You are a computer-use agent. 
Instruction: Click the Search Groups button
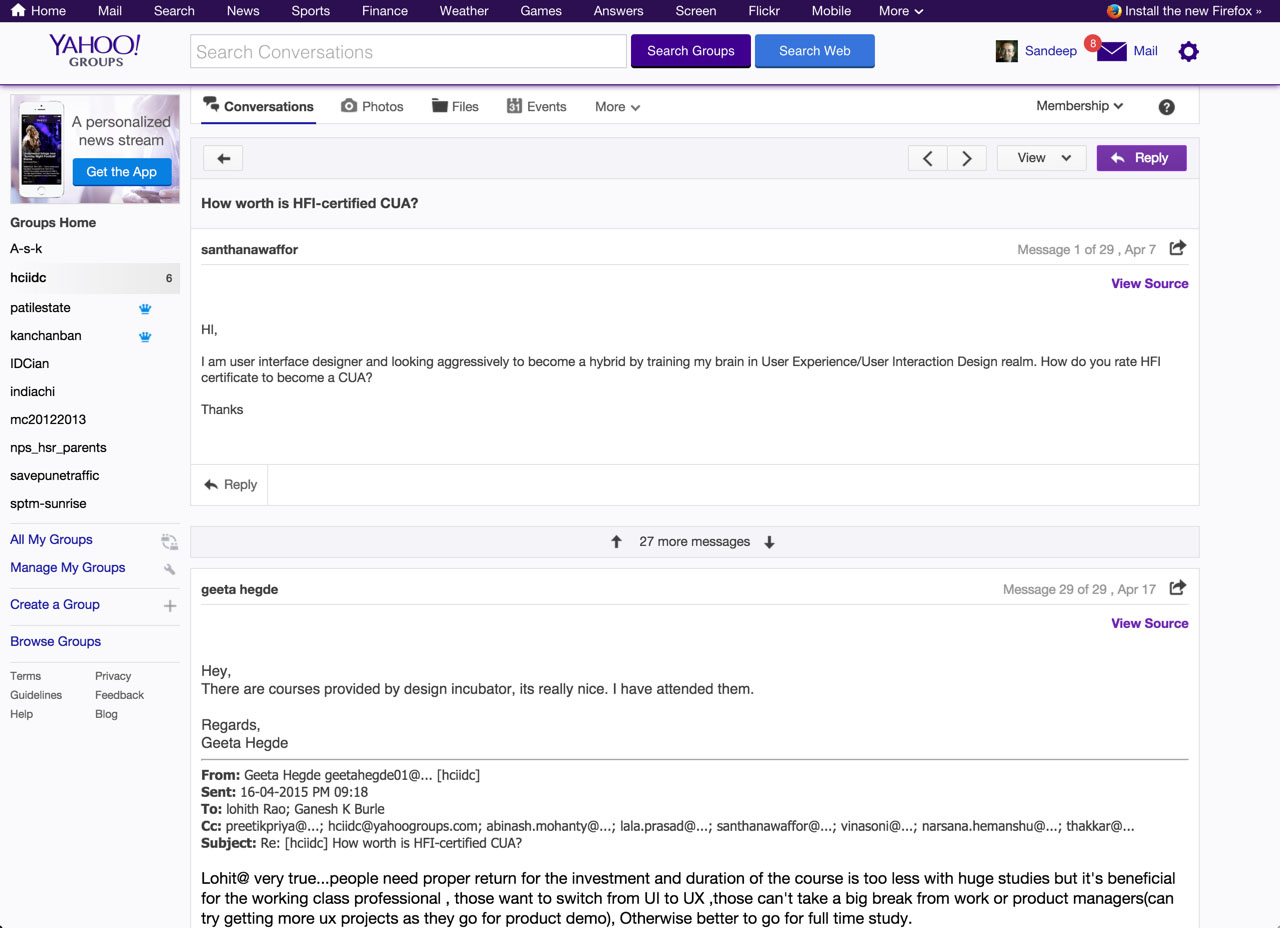pos(690,51)
